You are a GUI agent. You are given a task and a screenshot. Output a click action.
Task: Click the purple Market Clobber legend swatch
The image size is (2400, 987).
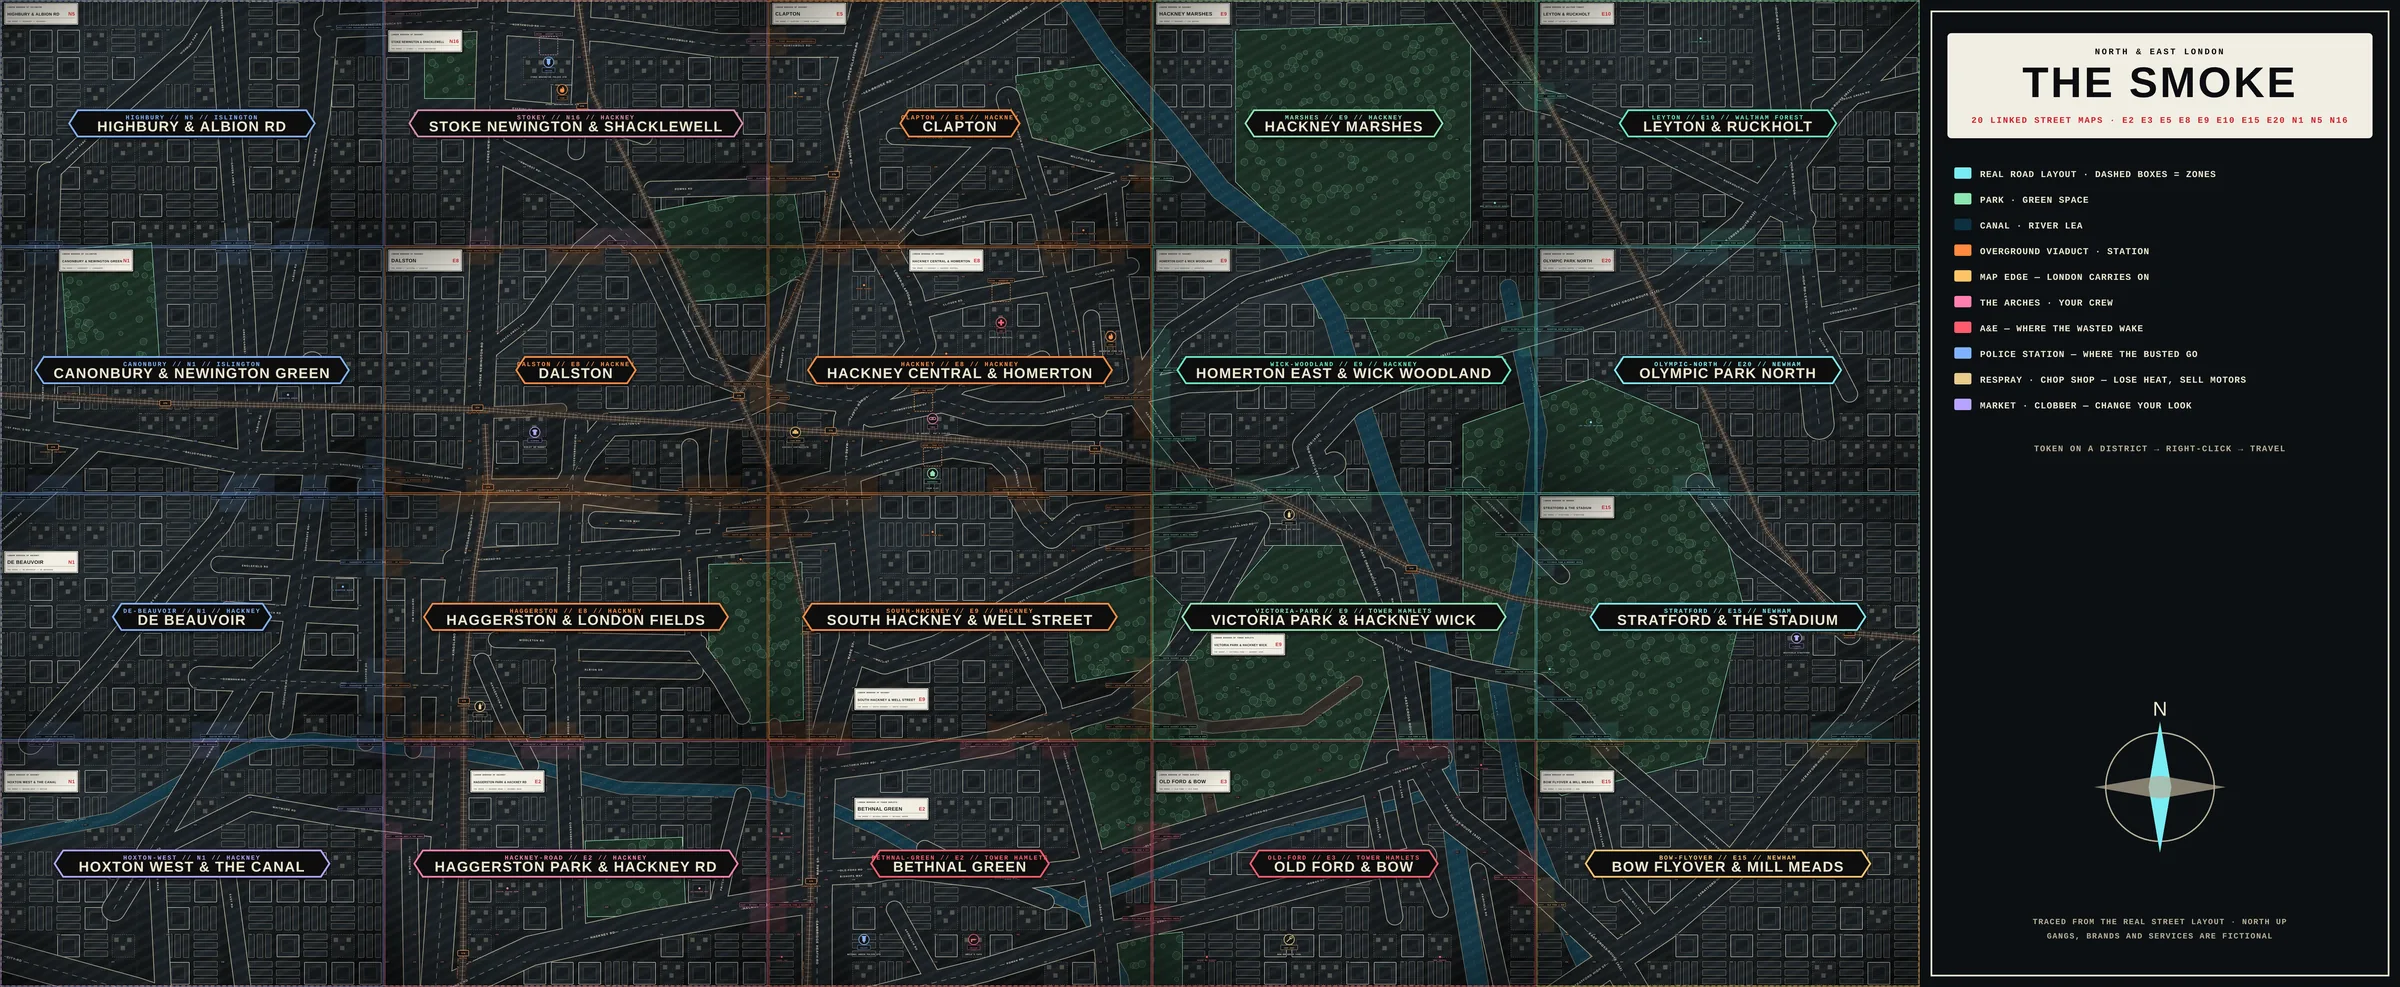coord(1963,405)
